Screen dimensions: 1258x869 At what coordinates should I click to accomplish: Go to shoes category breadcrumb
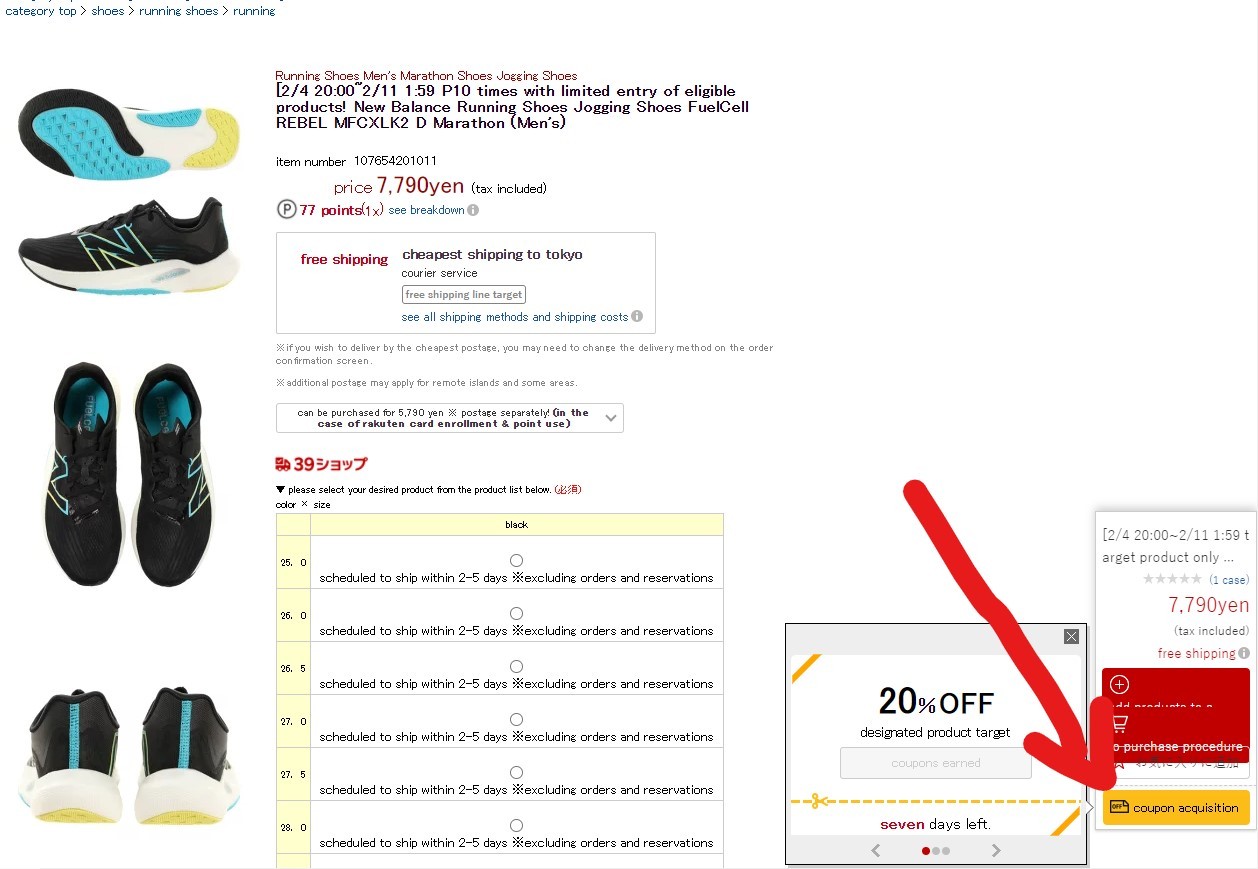click(108, 11)
